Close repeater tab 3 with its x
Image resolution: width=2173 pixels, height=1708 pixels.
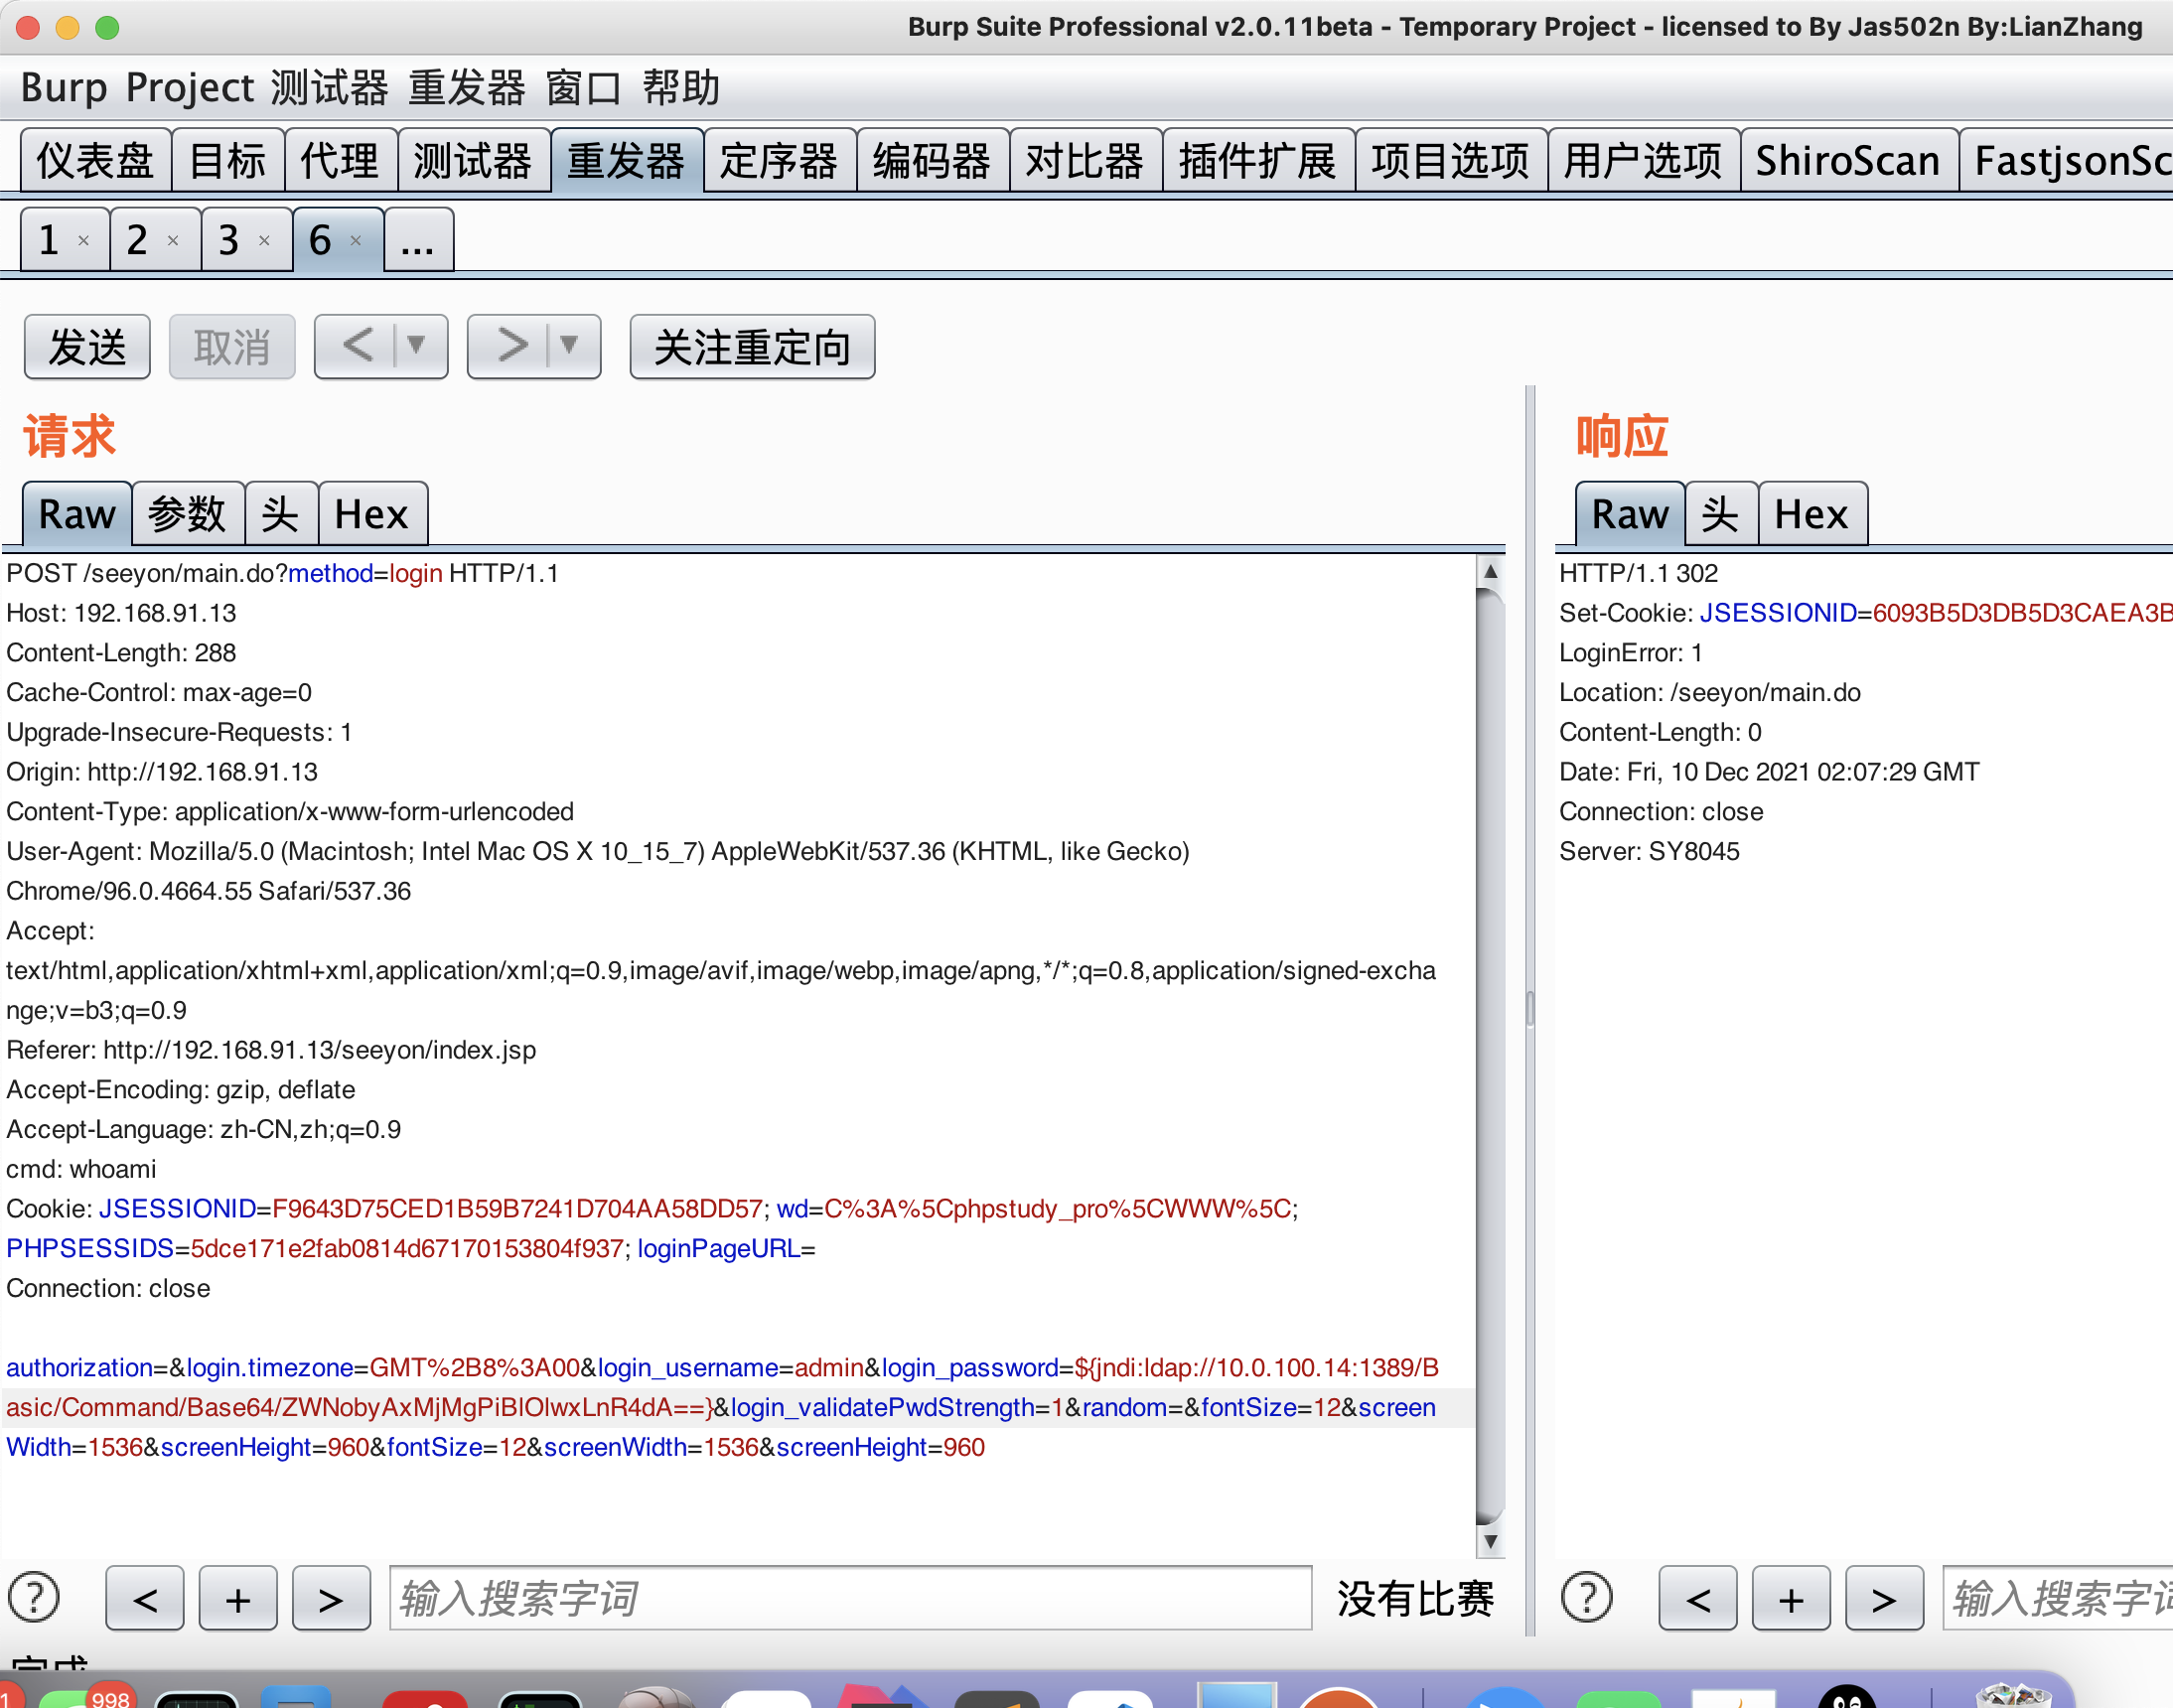click(x=264, y=241)
